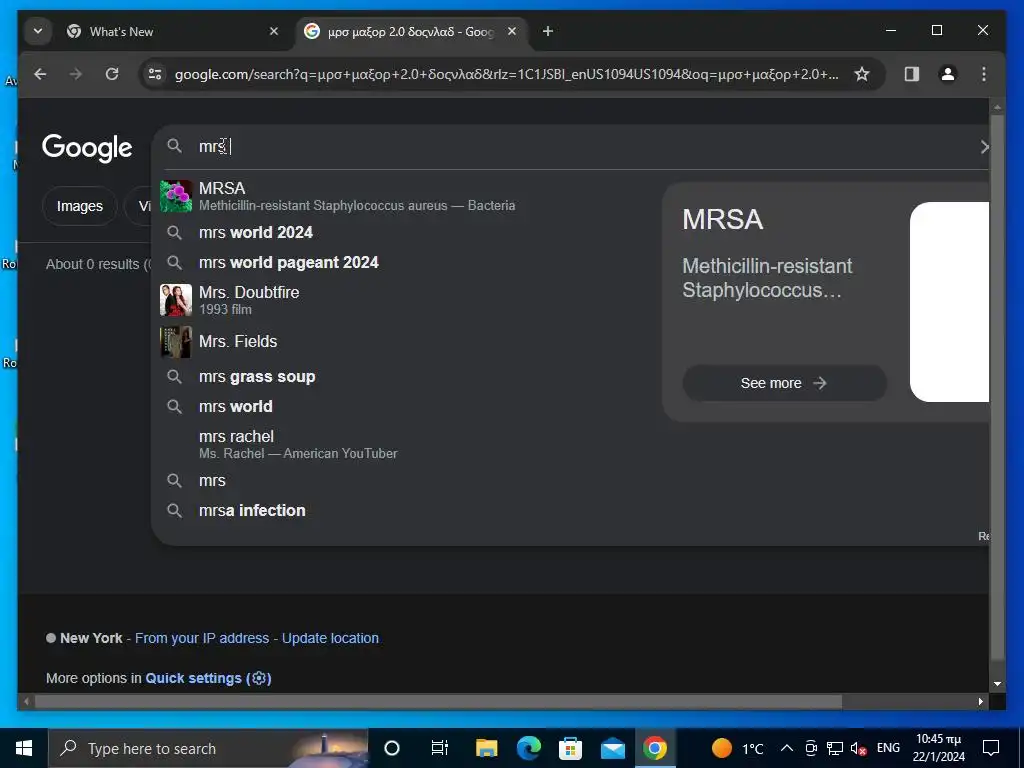Pick the Mrs. Fields suggestion

pyautogui.click(x=405, y=342)
